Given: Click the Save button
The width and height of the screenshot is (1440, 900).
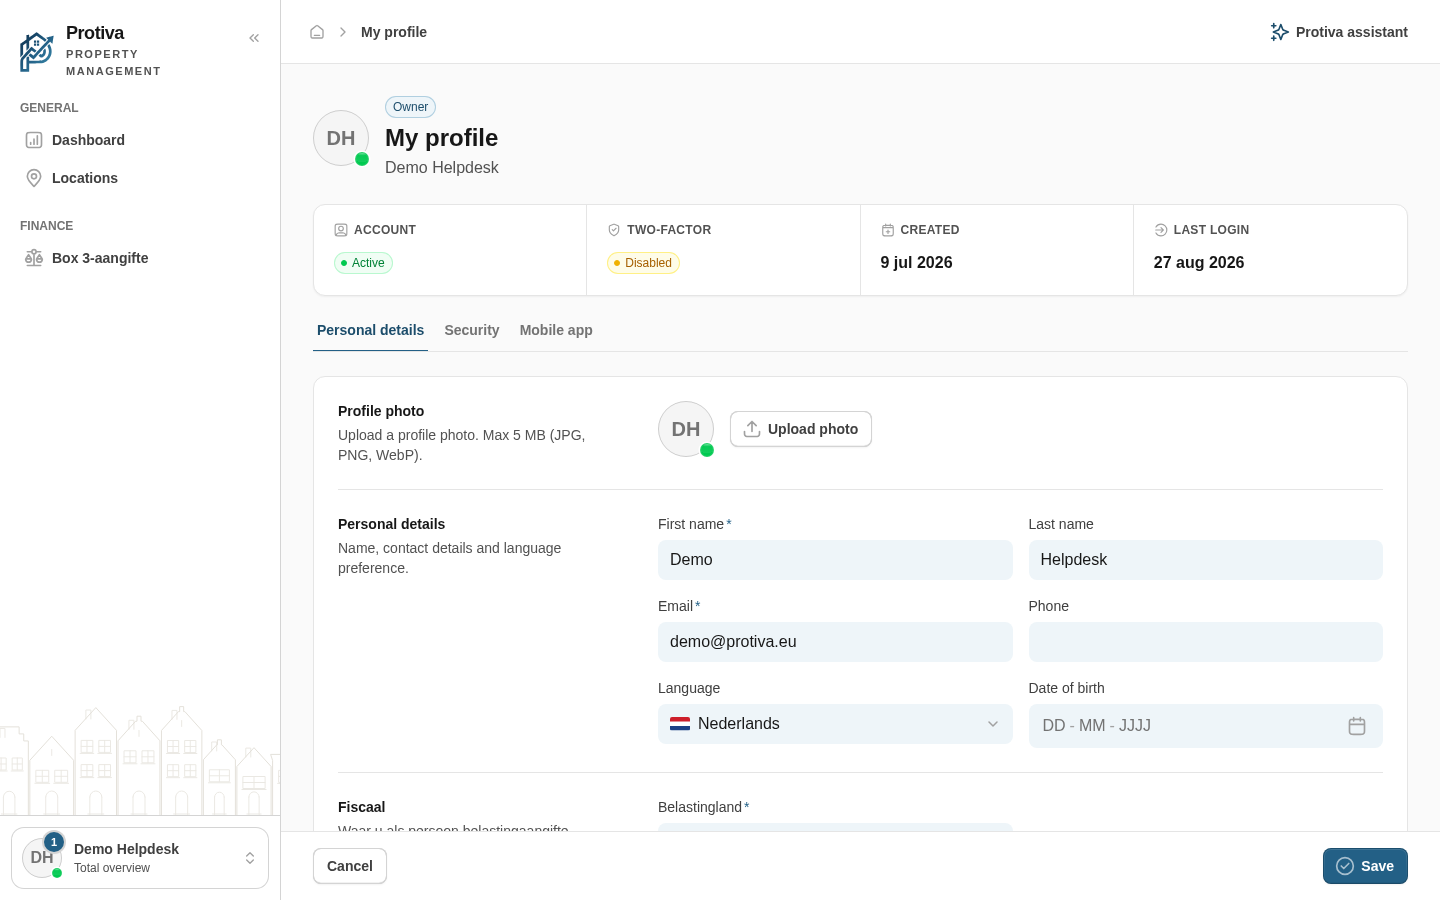Looking at the screenshot, I should pos(1365,866).
